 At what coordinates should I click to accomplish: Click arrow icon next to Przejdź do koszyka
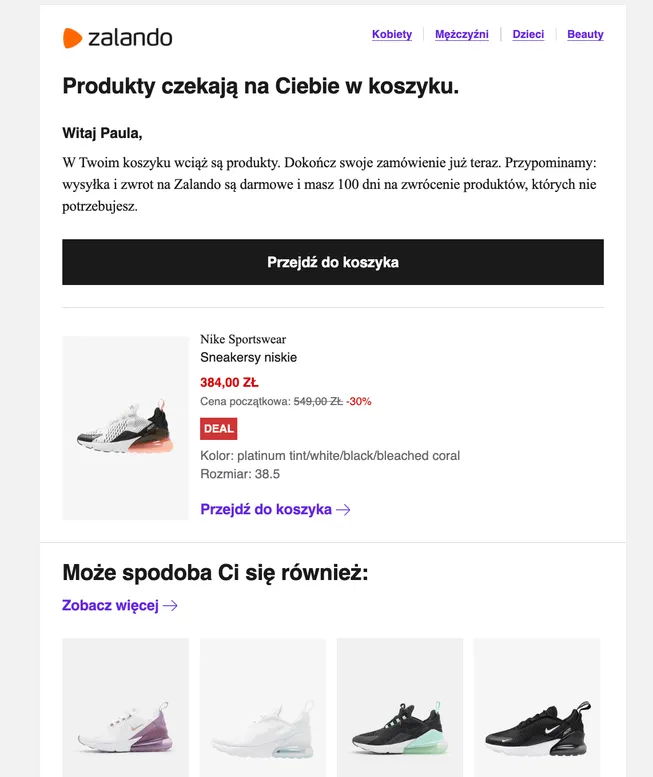tap(343, 510)
